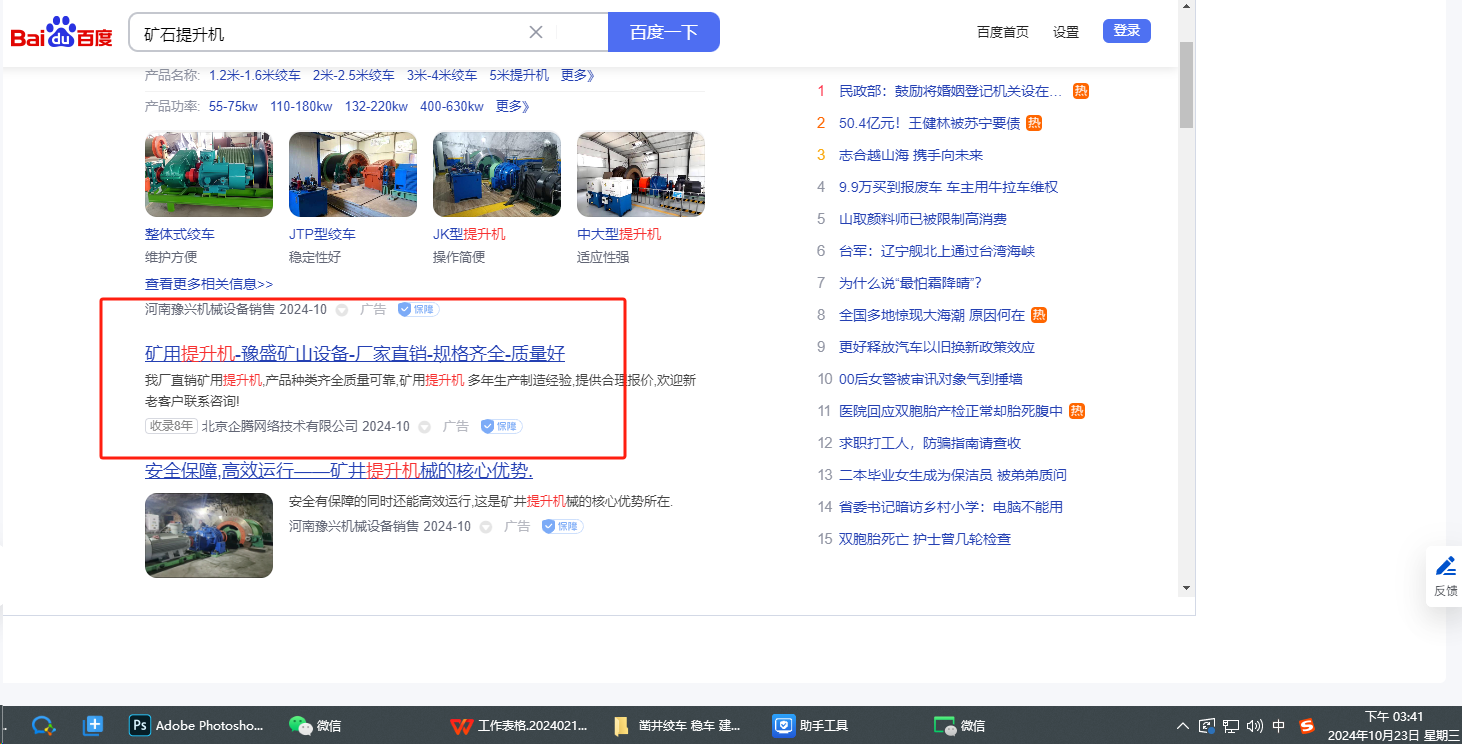Click the volume speaker tray icon

coord(1255,726)
